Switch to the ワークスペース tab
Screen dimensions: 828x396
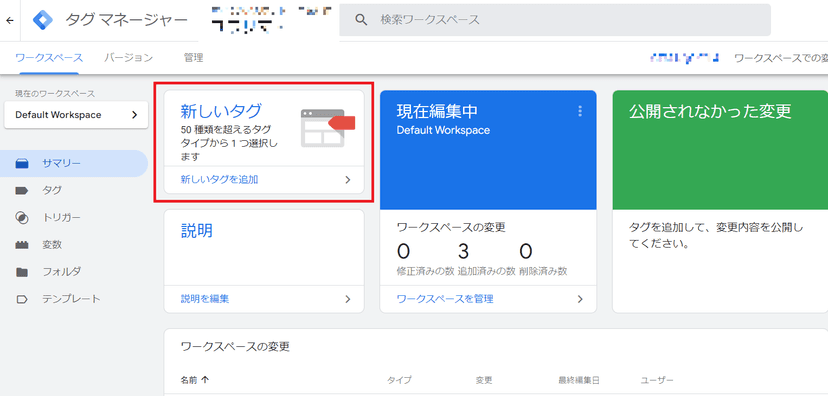tap(49, 58)
